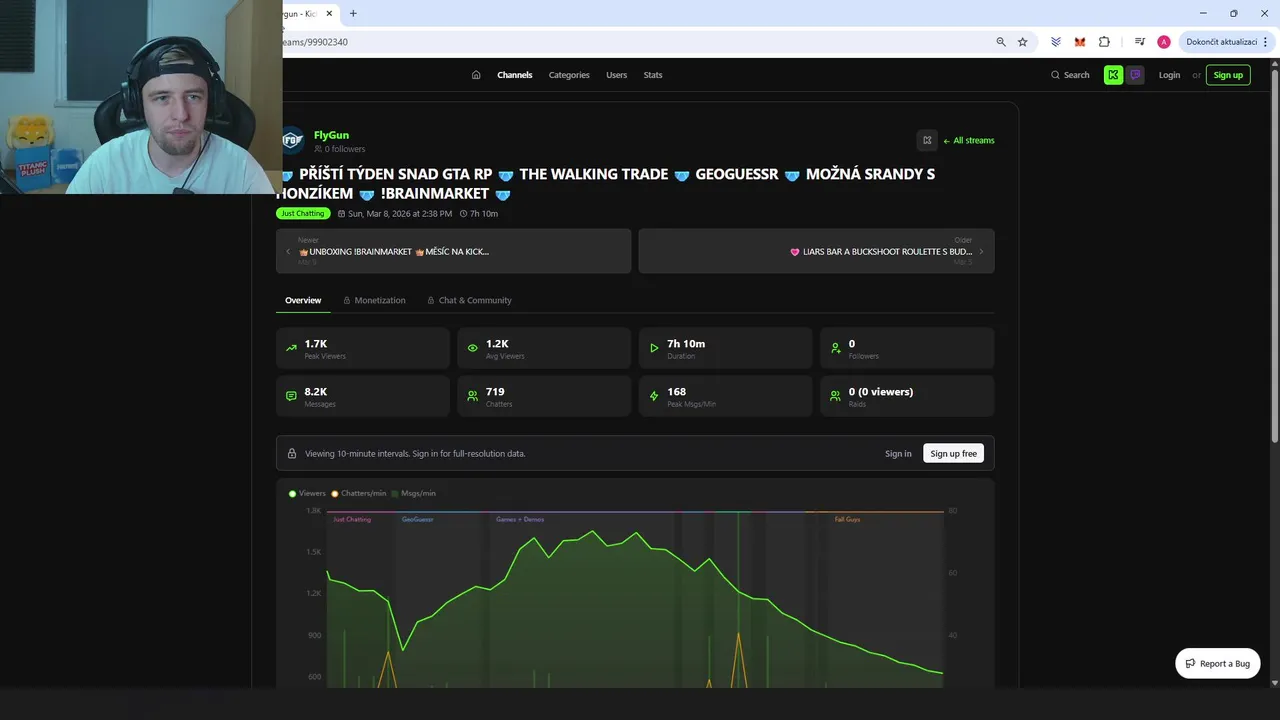
Task: Click the GeoGuessr segment label in chart
Action: pos(417,519)
